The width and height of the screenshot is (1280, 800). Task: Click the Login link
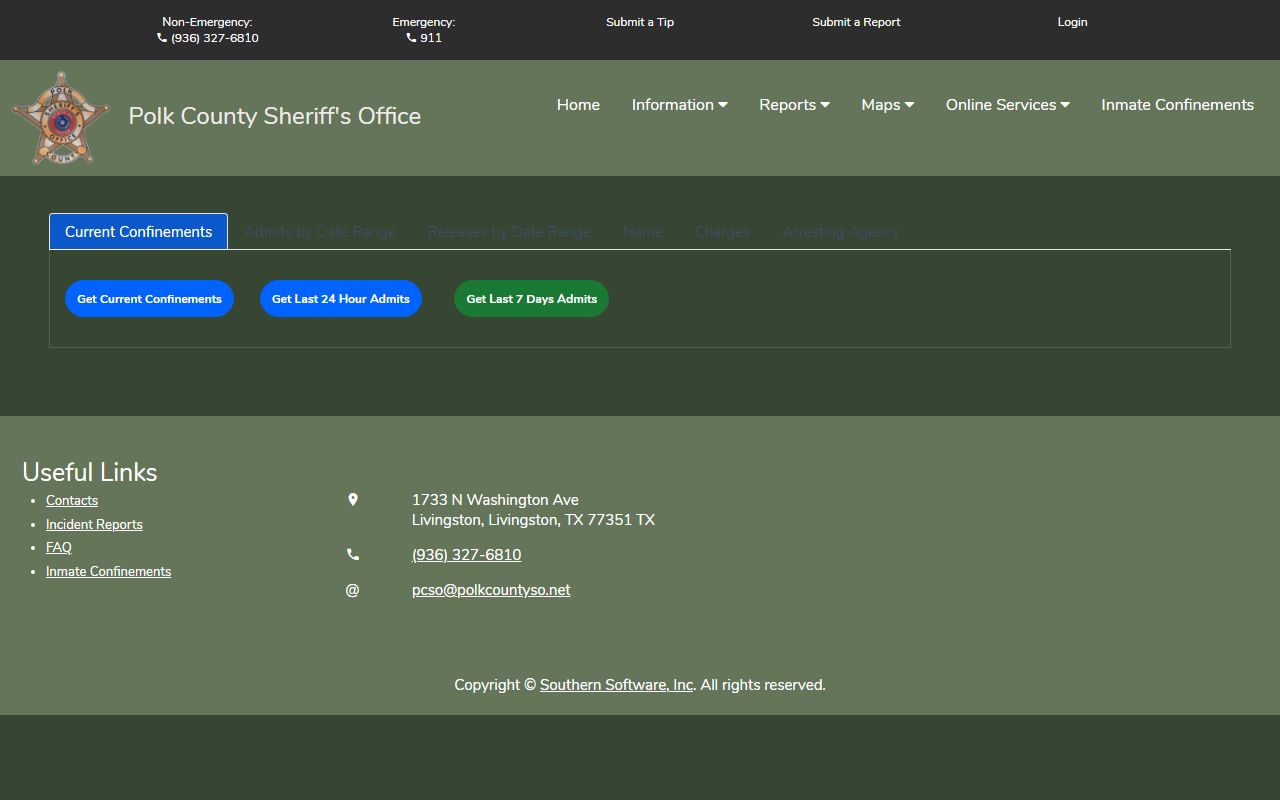[1072, 22]
